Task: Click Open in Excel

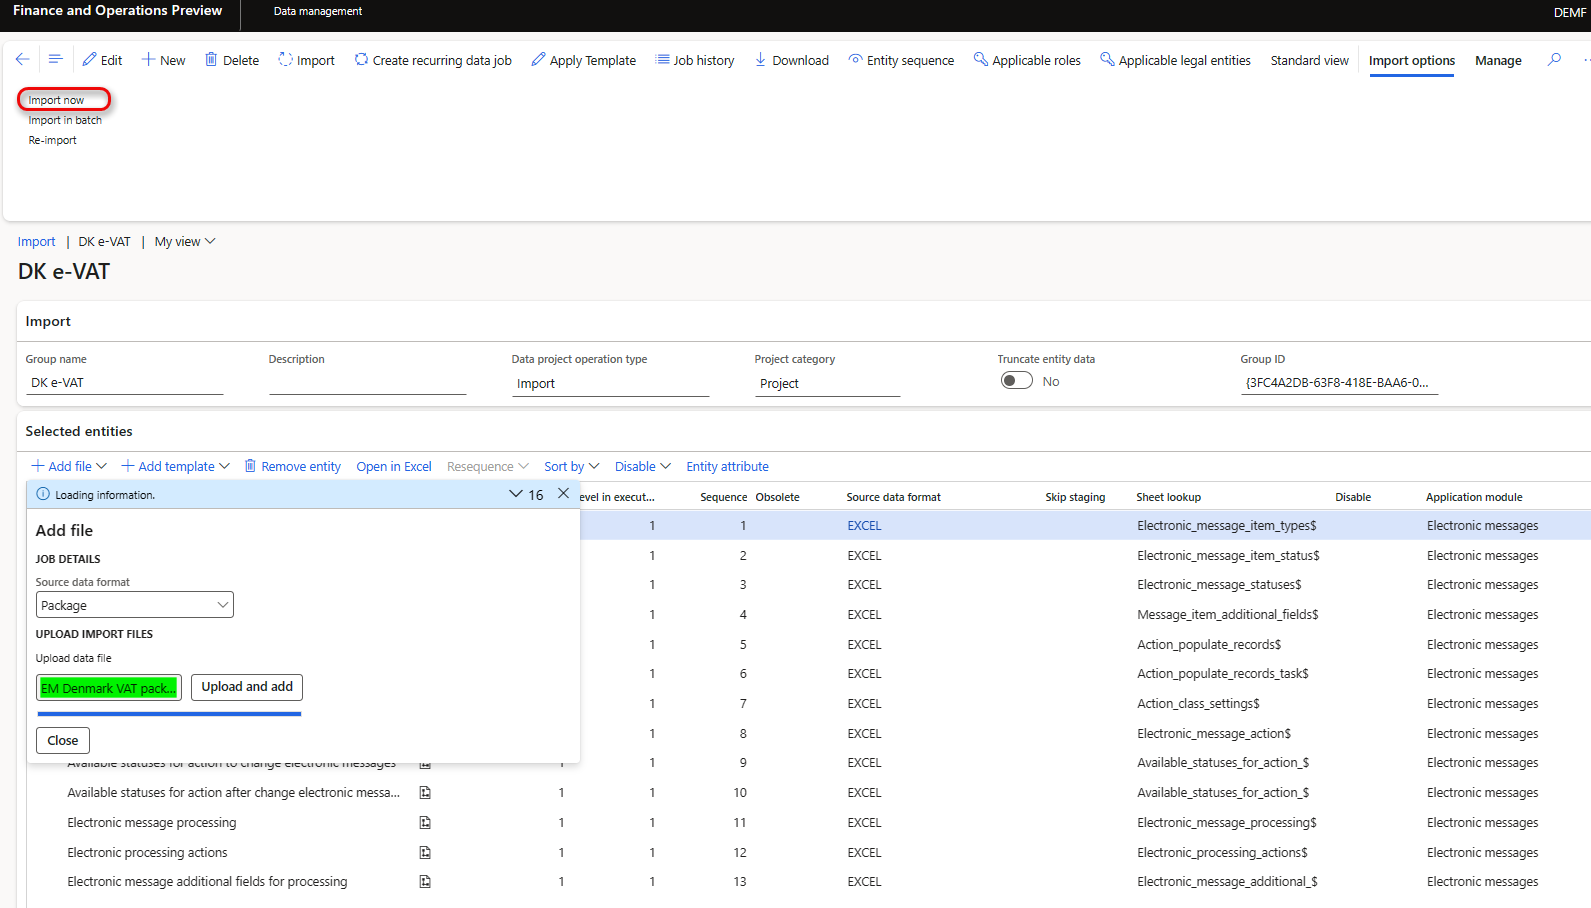Action: [394, 466]
